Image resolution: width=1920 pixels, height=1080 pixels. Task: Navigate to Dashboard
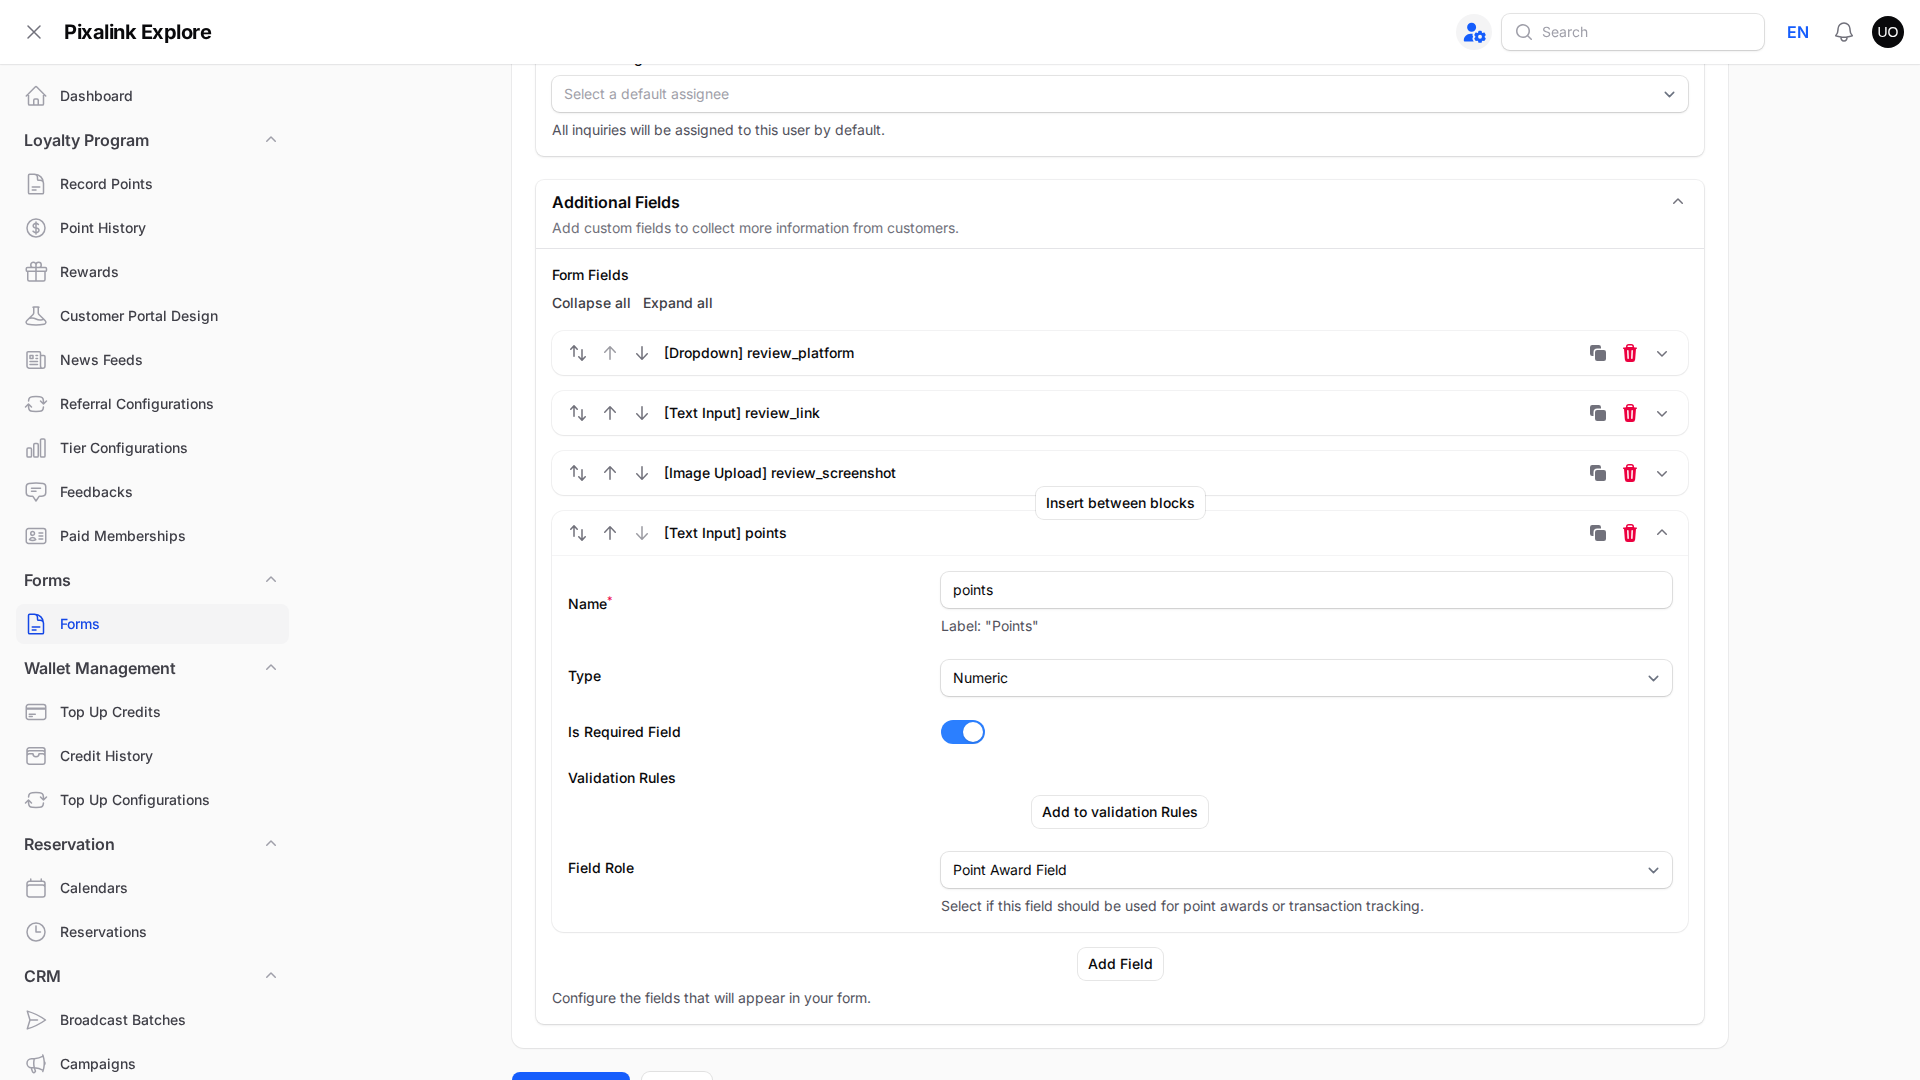[x=152, y=96]
